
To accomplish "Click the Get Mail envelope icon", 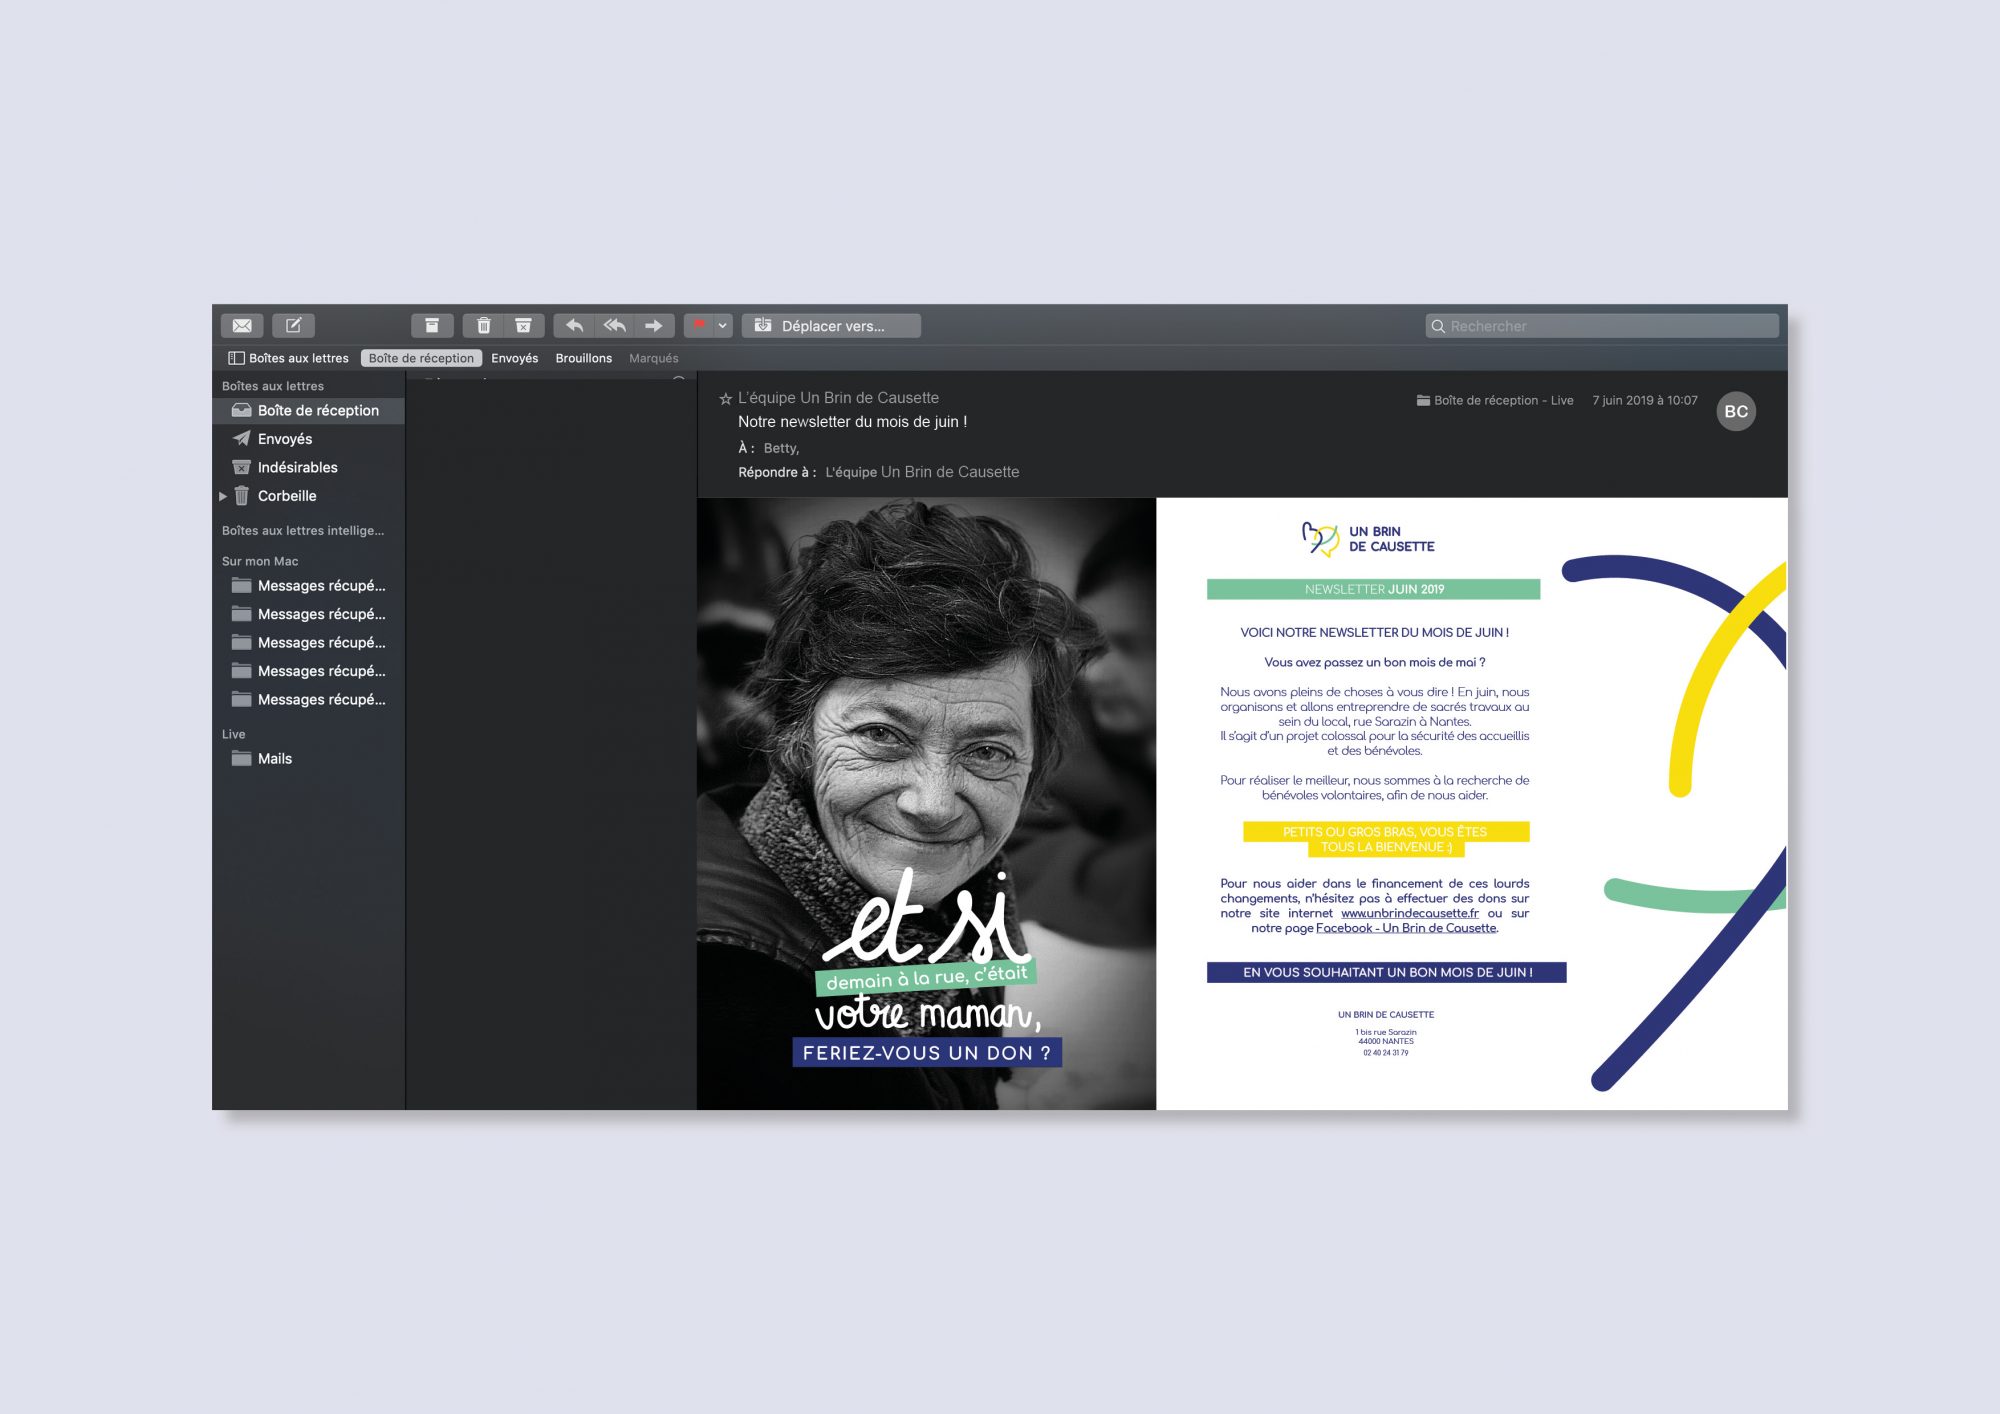I will coord(242,326).
